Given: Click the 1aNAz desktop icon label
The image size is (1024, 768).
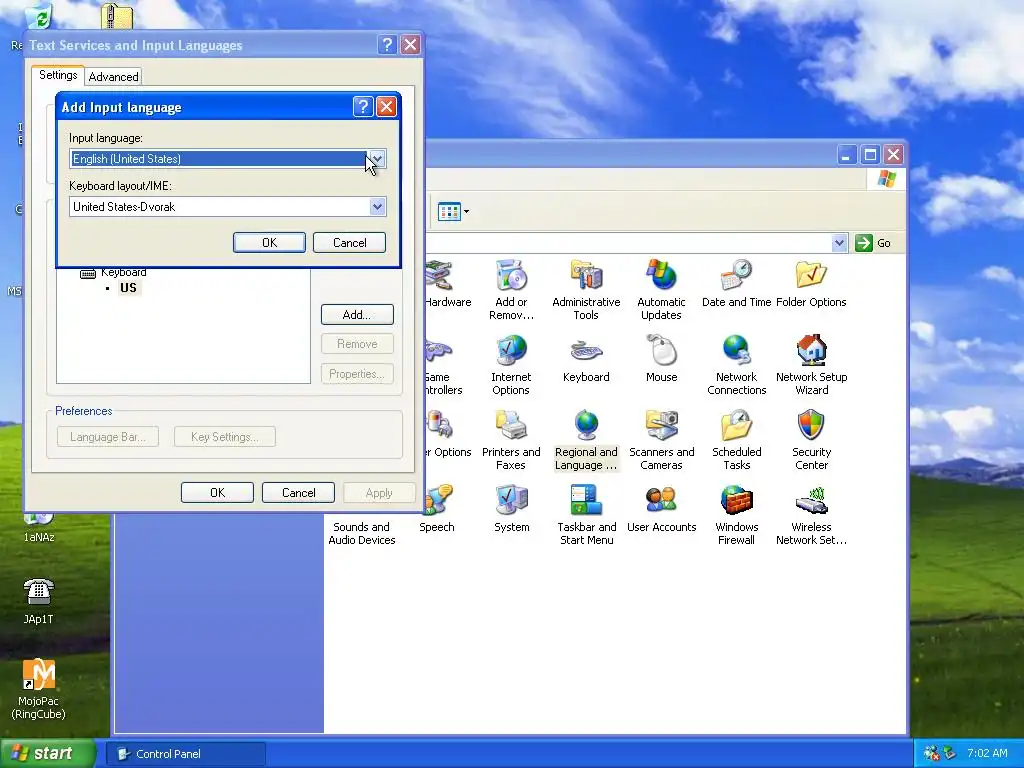Looking at the screenshot, I should click(x=39, y=537).
